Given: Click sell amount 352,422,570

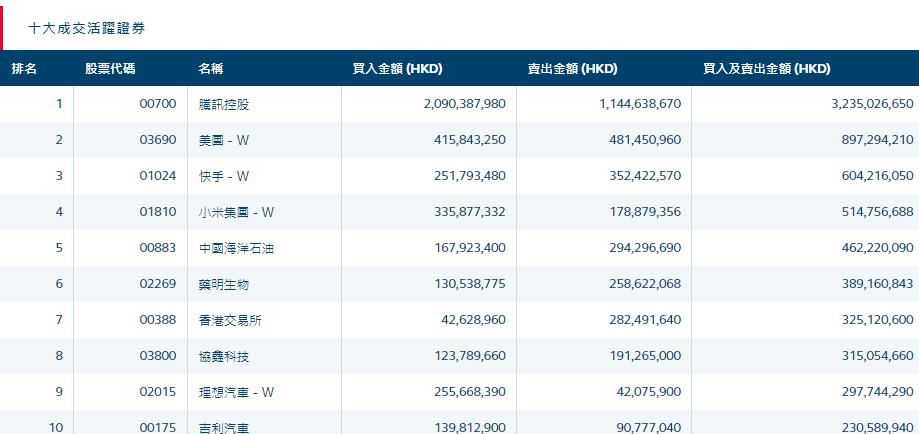Looking at the screenshot, I should (645, 176).
